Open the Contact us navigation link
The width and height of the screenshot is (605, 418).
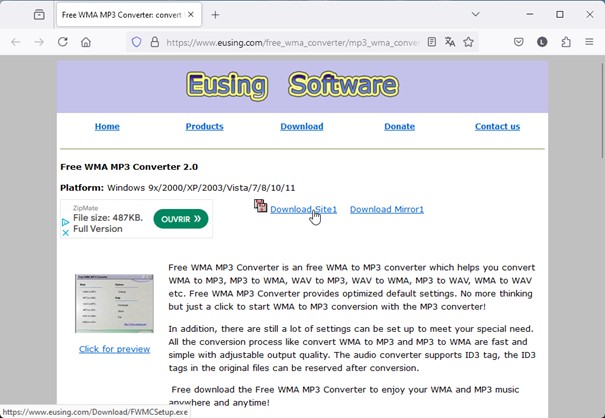(497, 126)
